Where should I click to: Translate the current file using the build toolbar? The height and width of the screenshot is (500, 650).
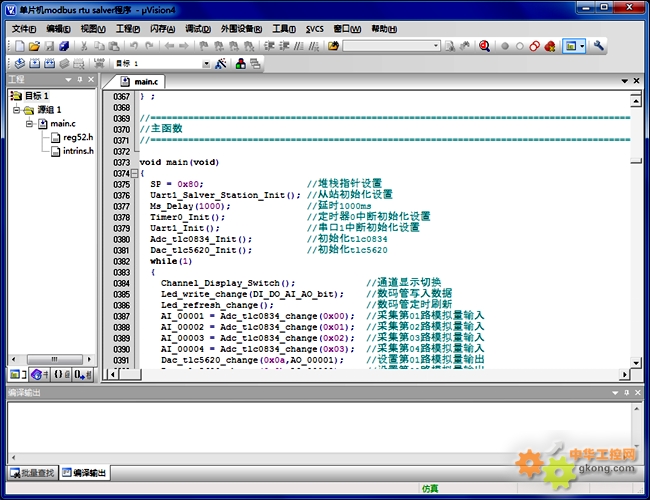[x=19, y=63]
